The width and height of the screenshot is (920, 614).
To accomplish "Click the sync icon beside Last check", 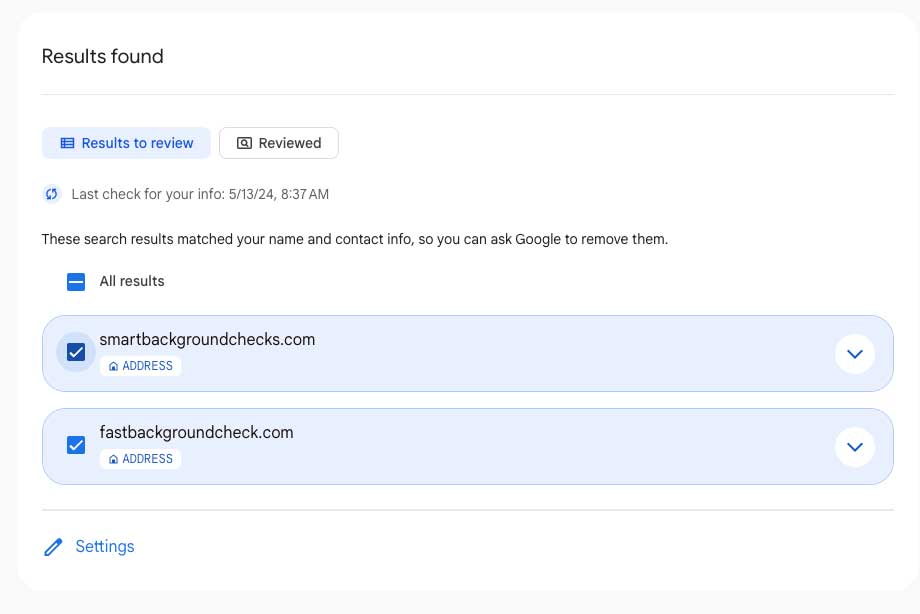I will (52, 194).
